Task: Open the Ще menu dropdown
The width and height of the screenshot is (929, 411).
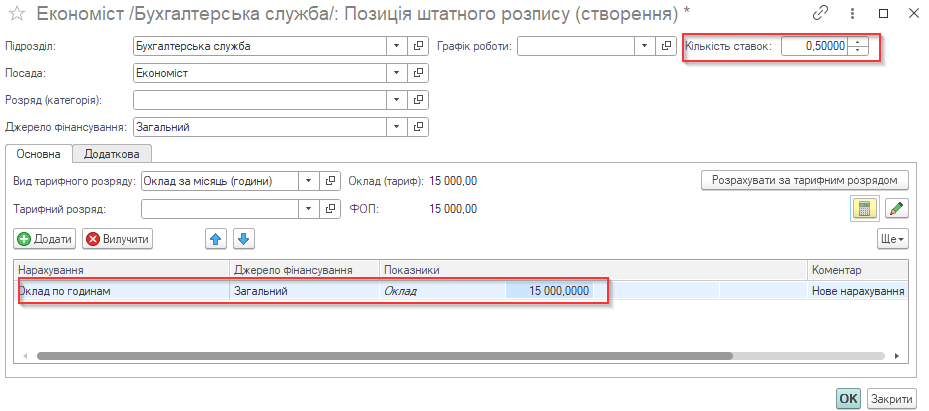Action: [x=893, y=239]
